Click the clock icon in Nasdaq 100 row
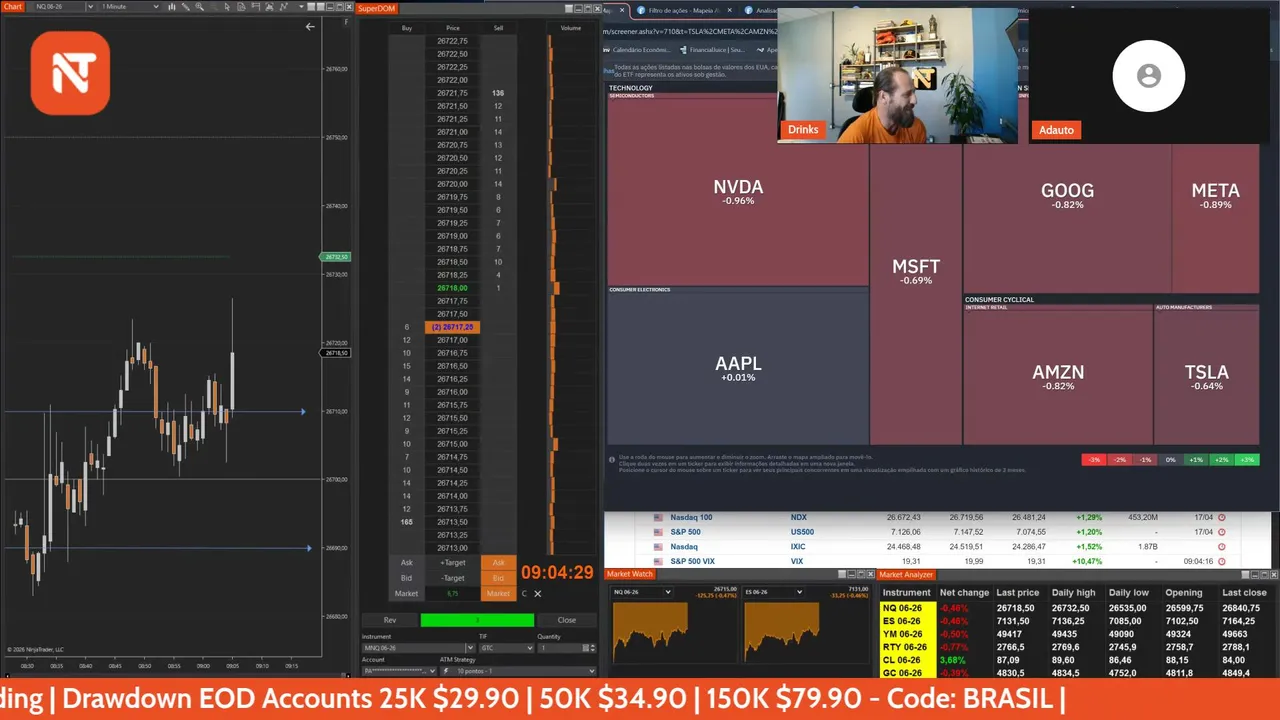 pos(1221,518)
